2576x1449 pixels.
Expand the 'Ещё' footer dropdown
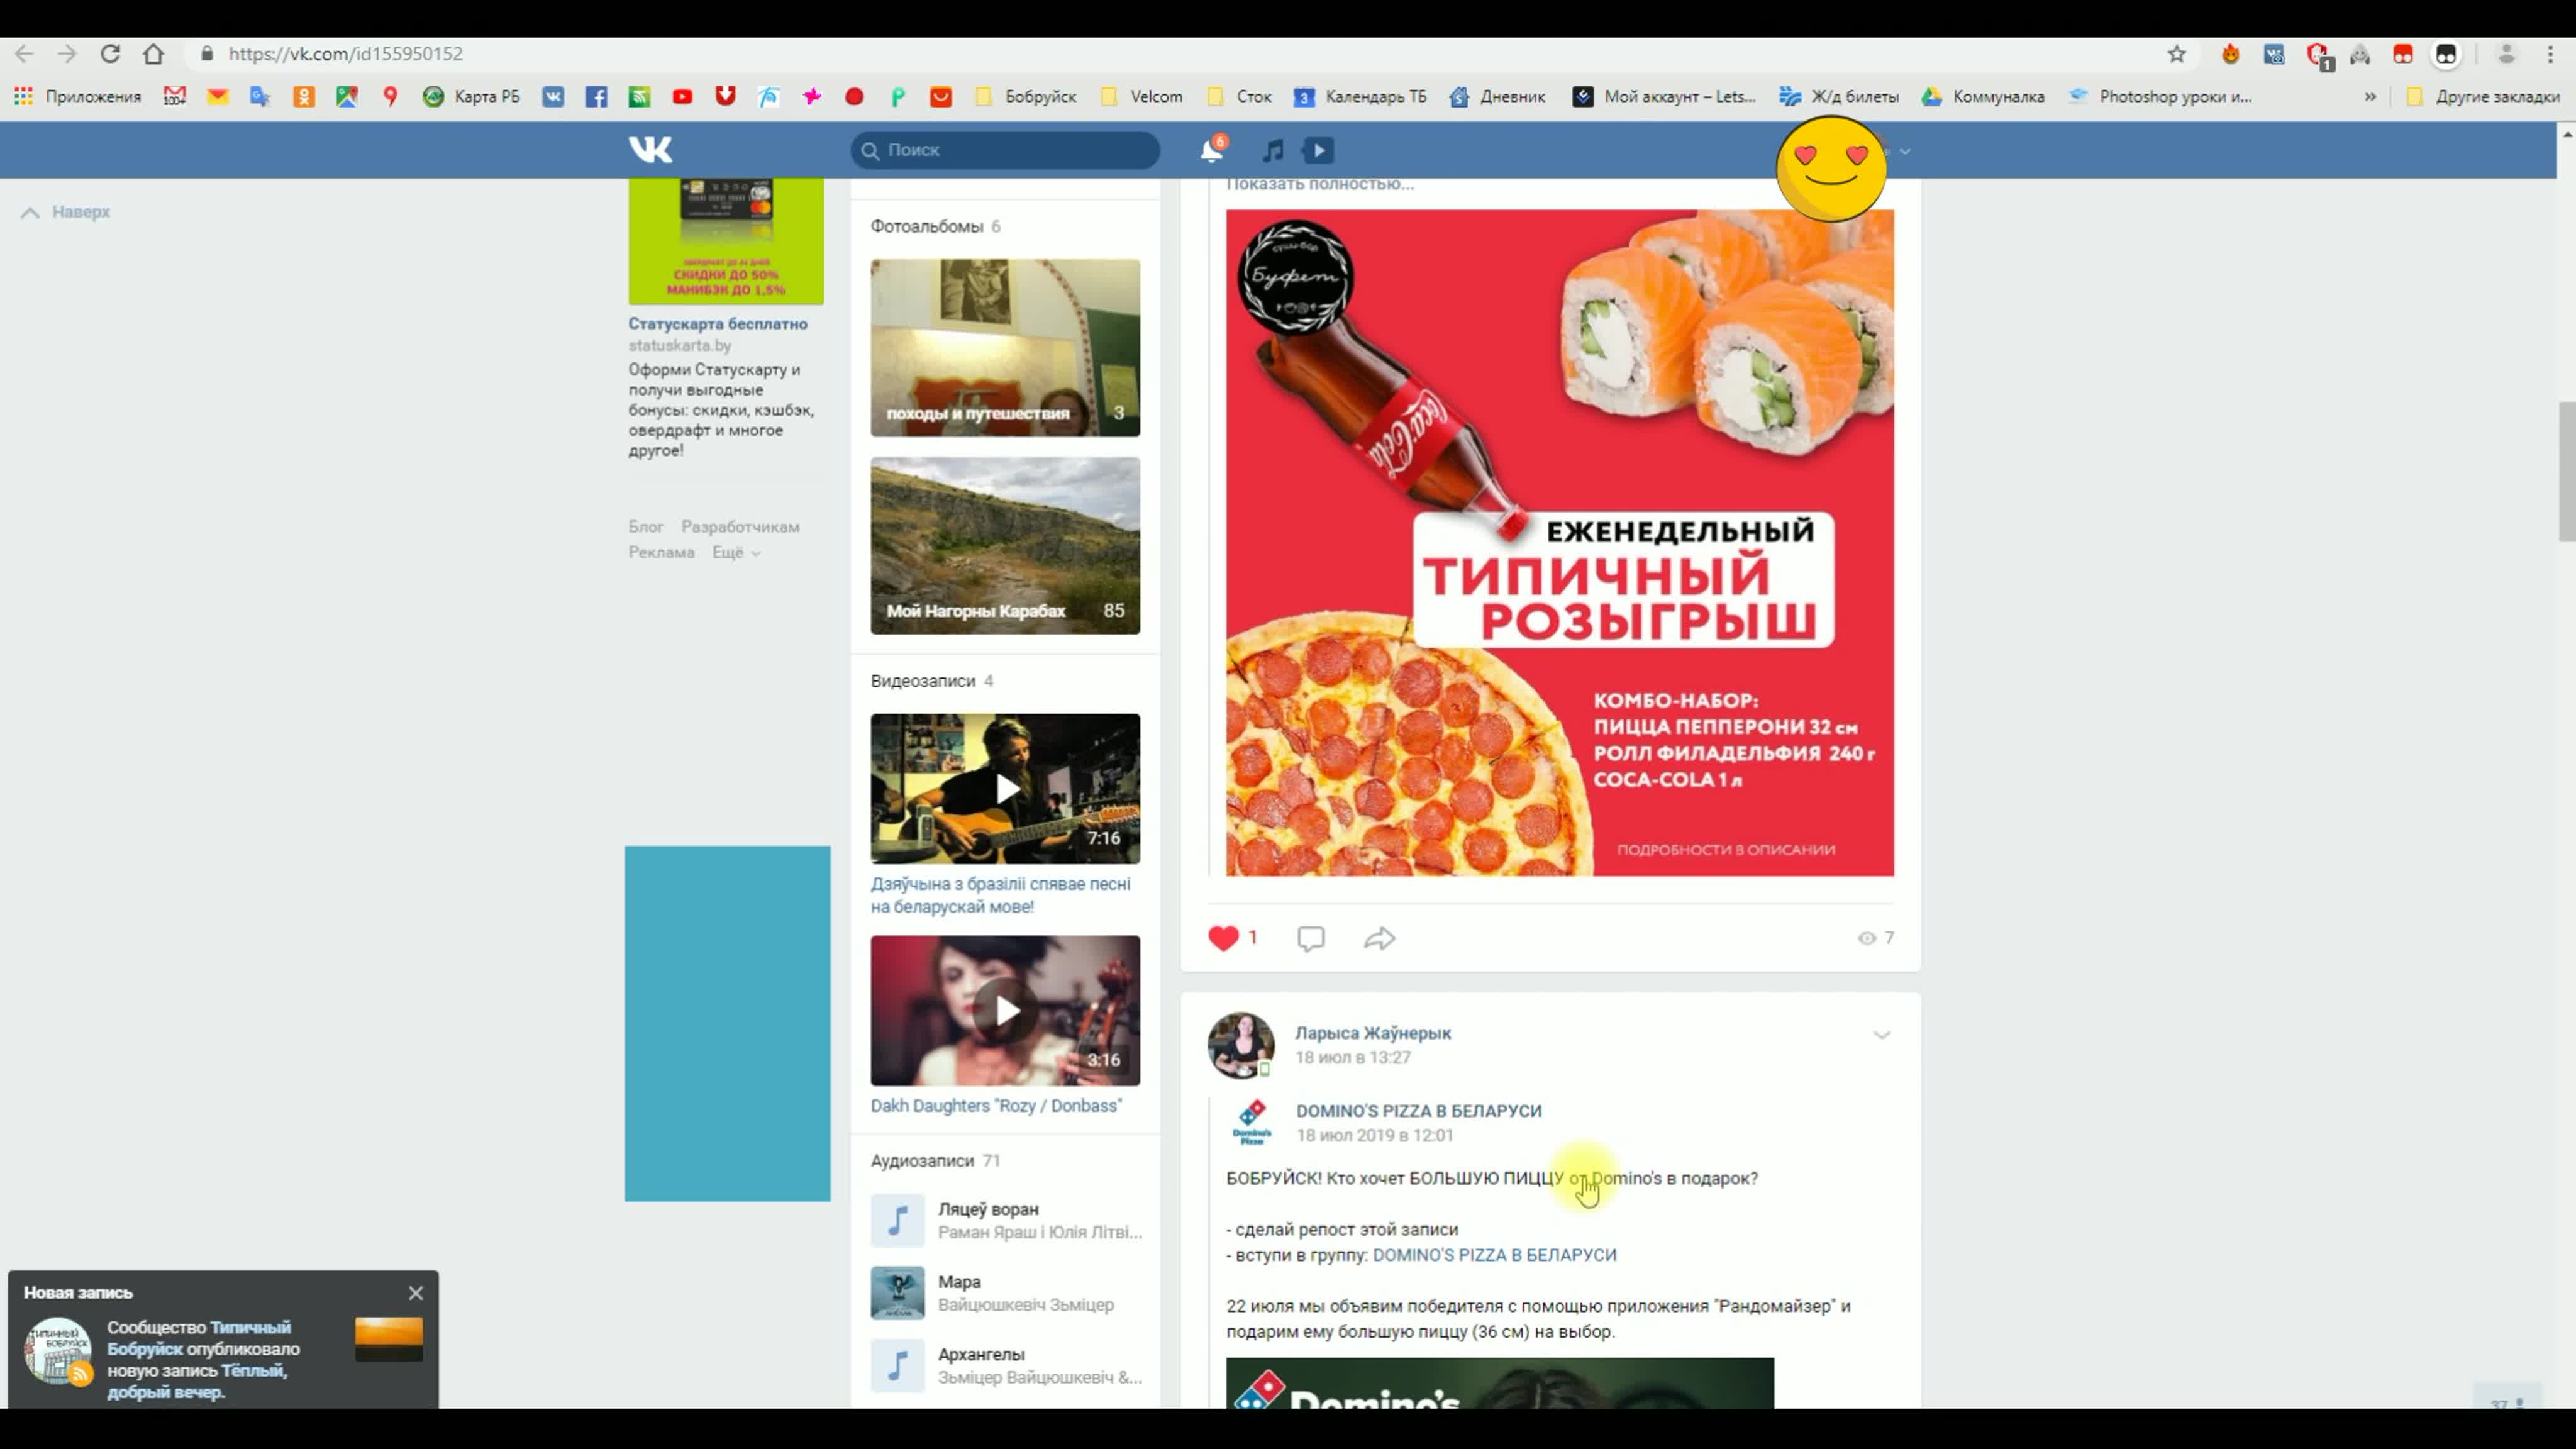(736, 553)
